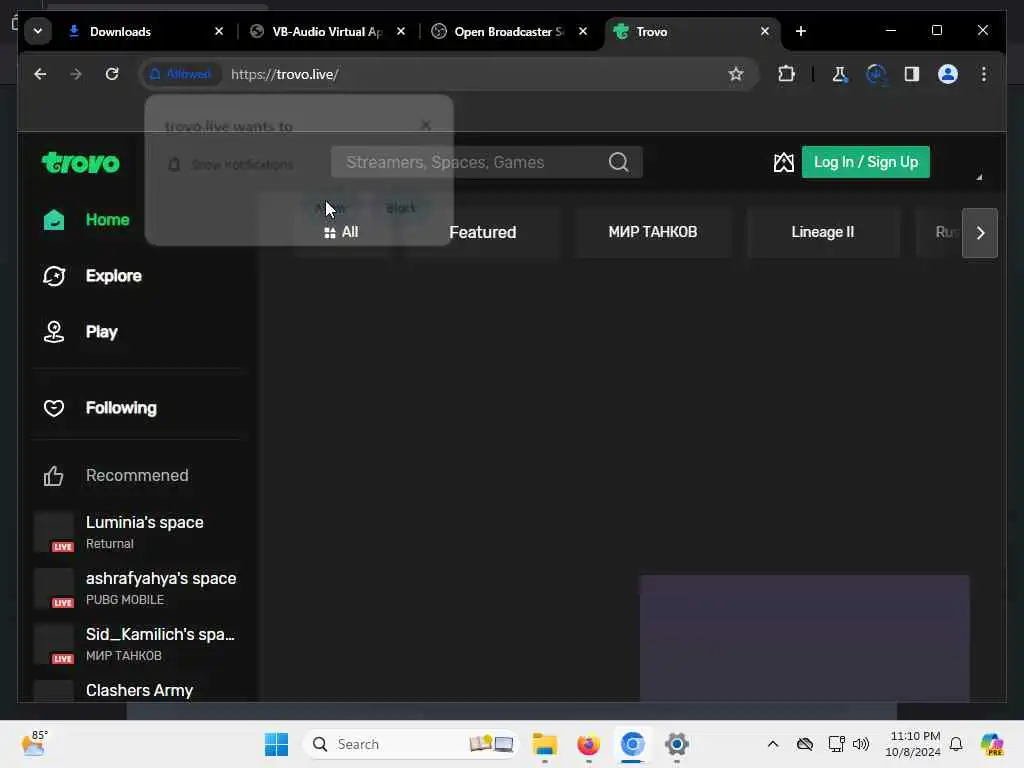Switch to Open Broadcaster tab

[509, 31]
